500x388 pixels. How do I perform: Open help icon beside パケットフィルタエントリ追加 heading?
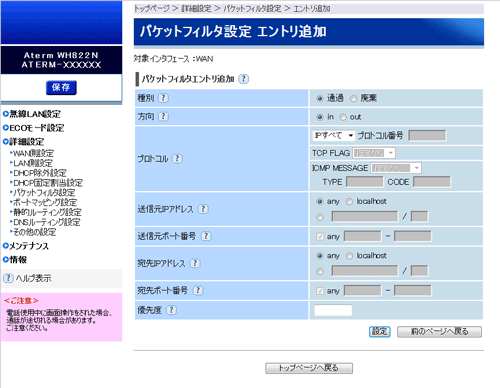244,79
